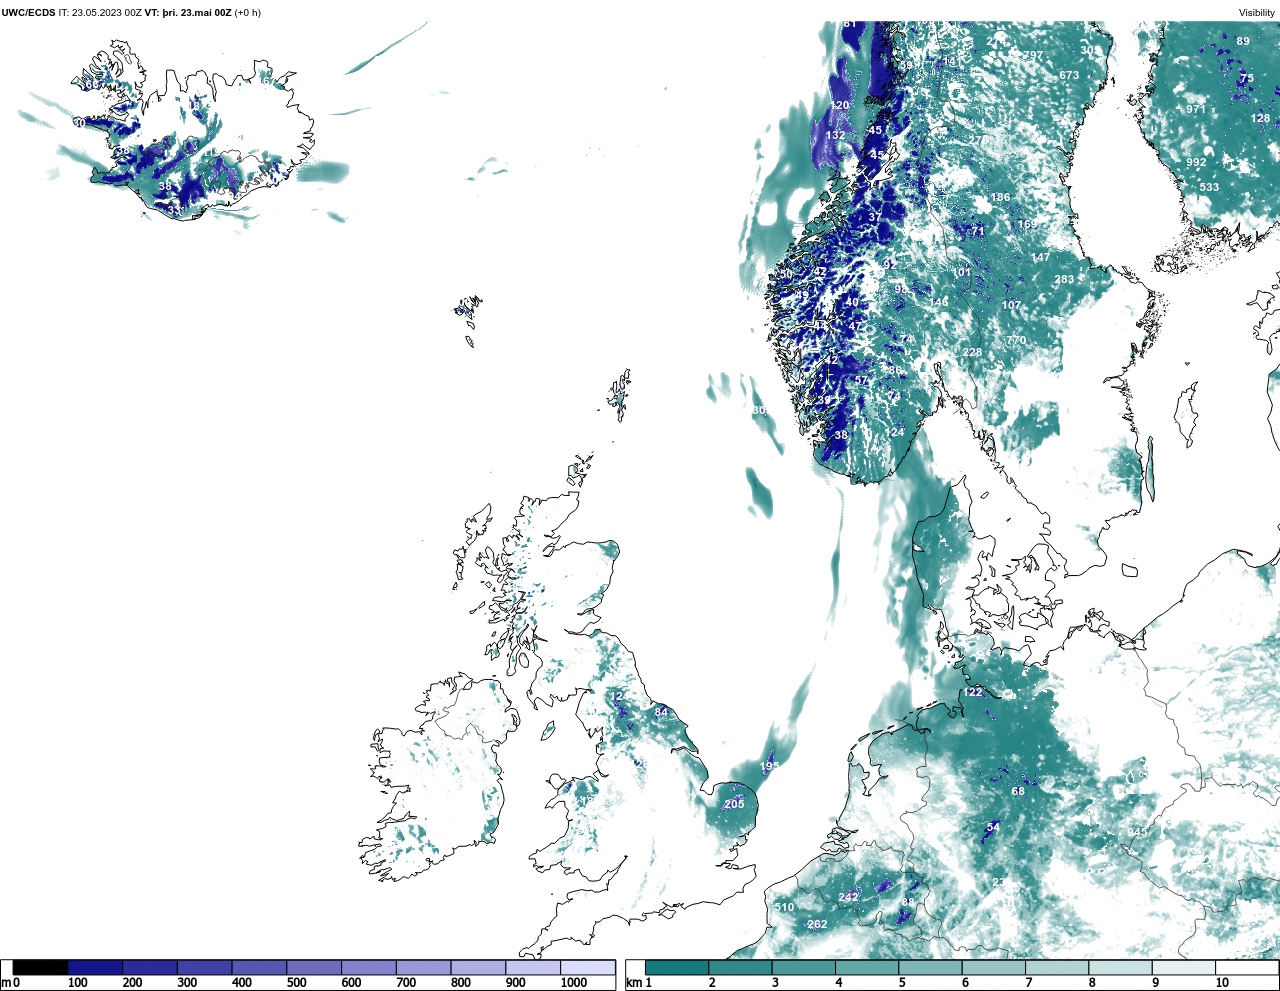
Task: Click the 2–3 km legend swatch
Action: 740,968
